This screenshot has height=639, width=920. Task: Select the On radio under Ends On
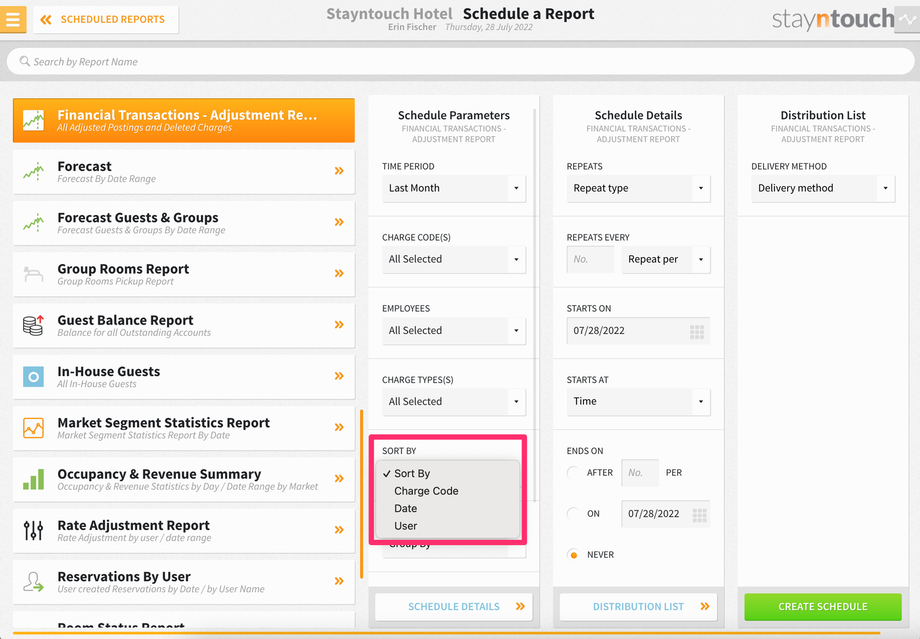point(574,513)
